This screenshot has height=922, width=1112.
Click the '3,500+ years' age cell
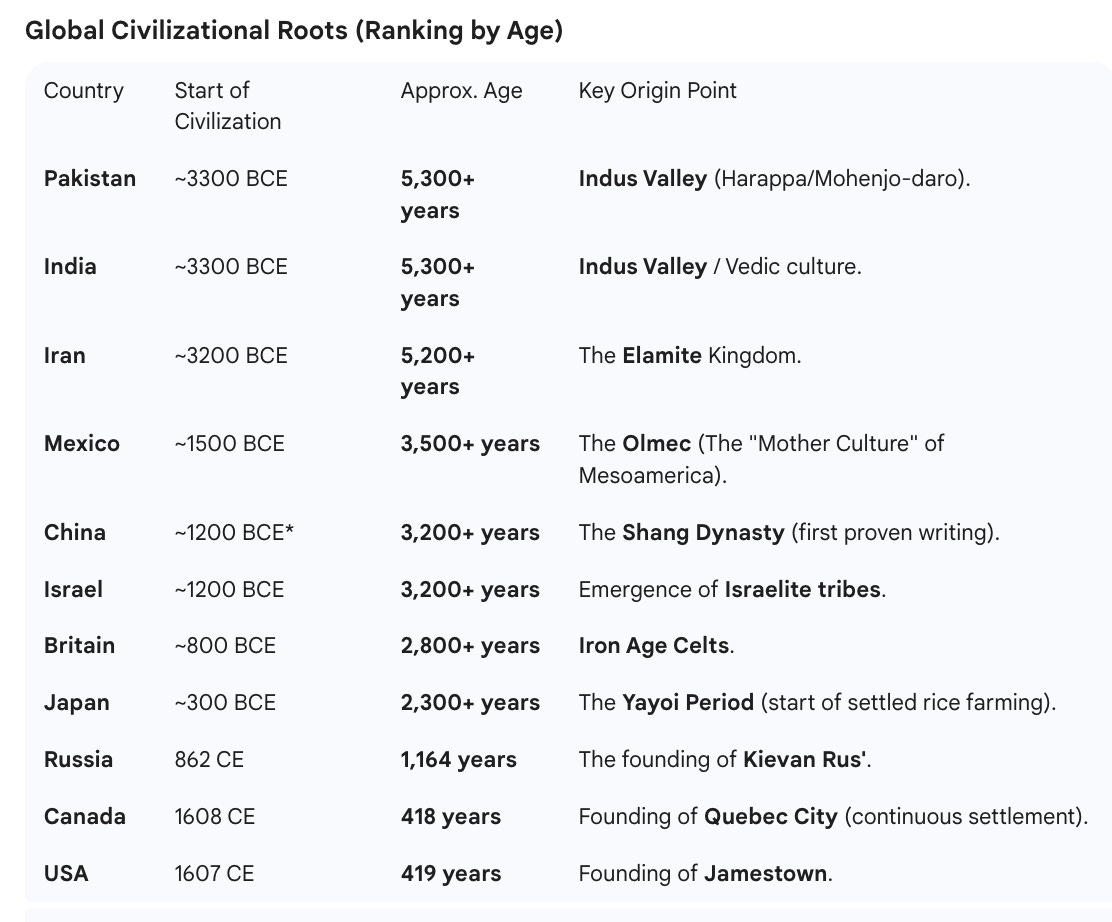point(470,443)
